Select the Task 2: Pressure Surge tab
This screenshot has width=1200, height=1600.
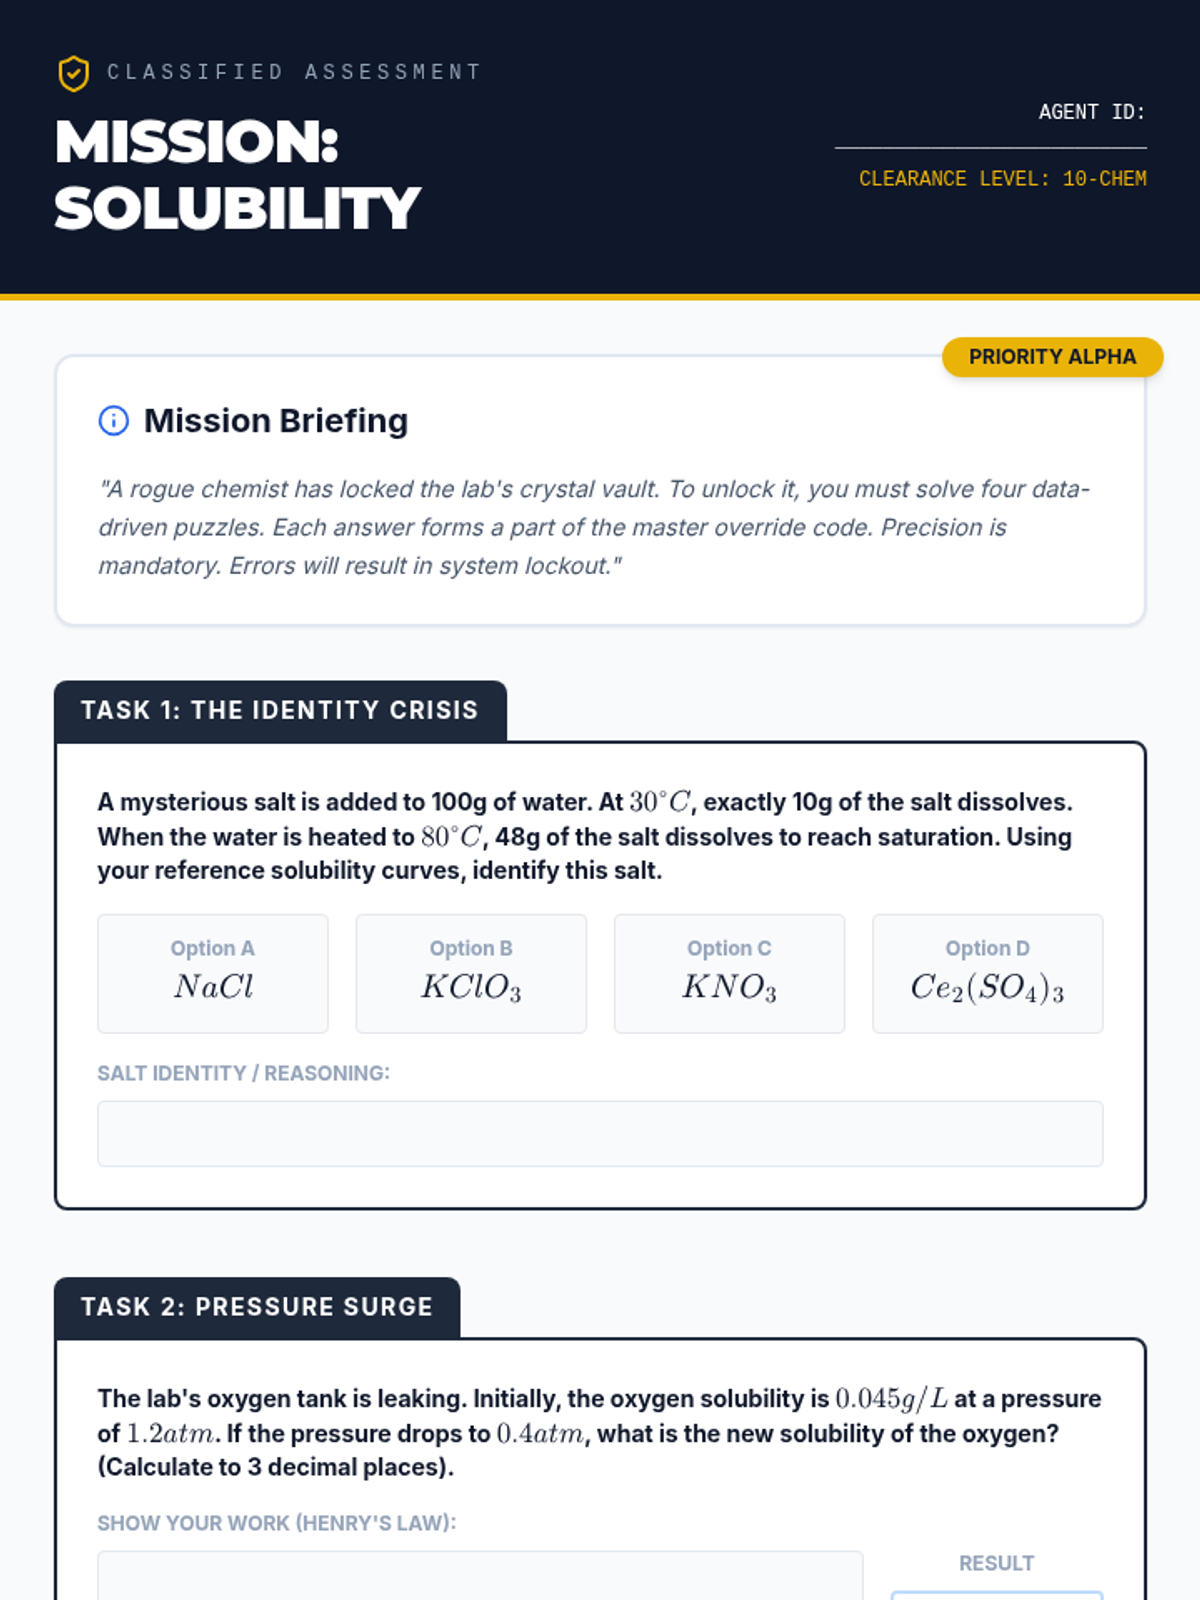[x=257, y=1308]
